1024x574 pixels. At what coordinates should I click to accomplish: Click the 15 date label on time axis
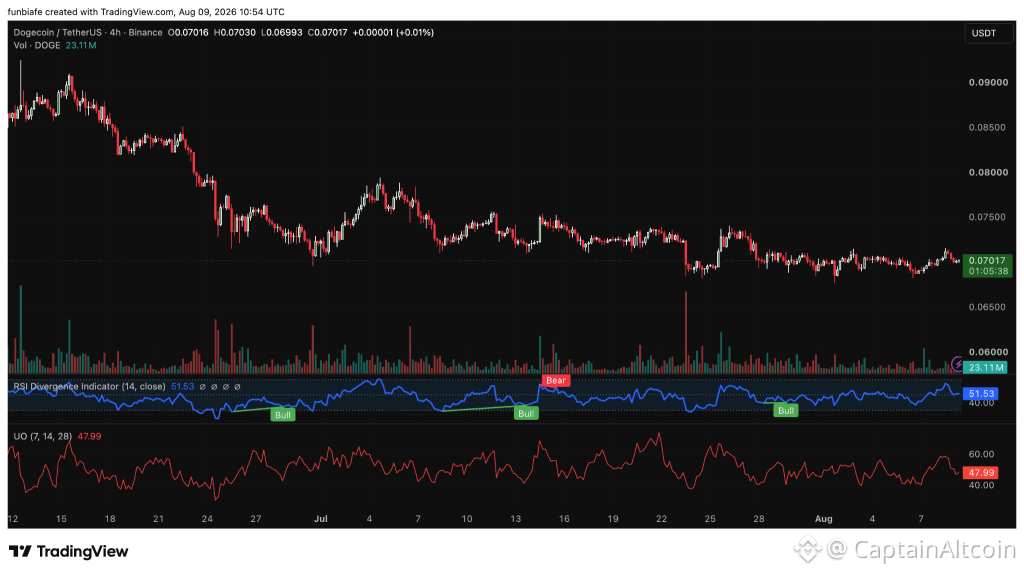61,519
